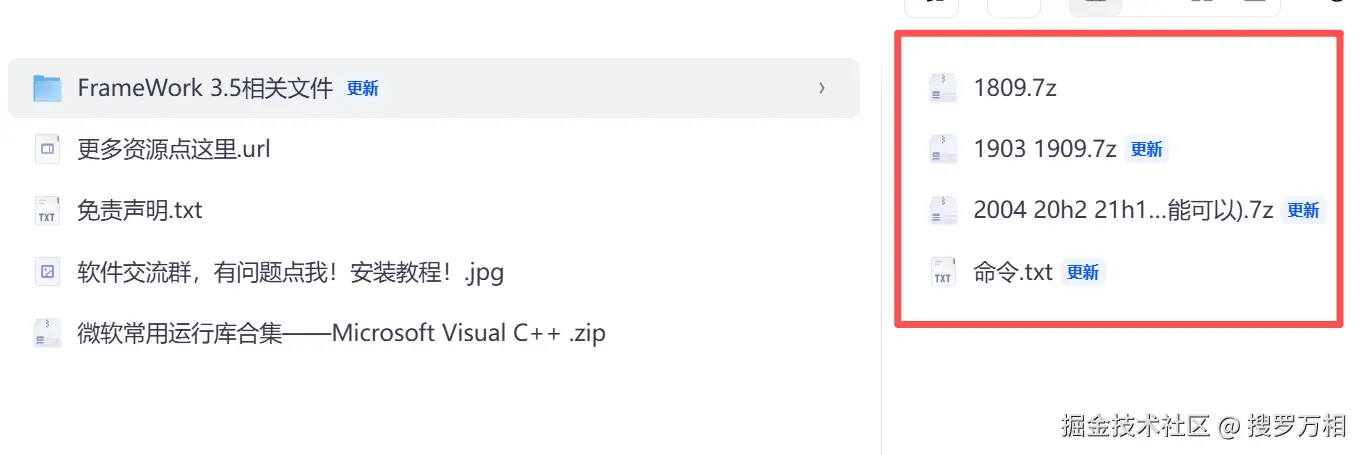The width and height of the screenshot is (1362, 455).
Task: Click the 更新 badge beside FrameWork 3.5相关文件
Action: tap(363, 88)
